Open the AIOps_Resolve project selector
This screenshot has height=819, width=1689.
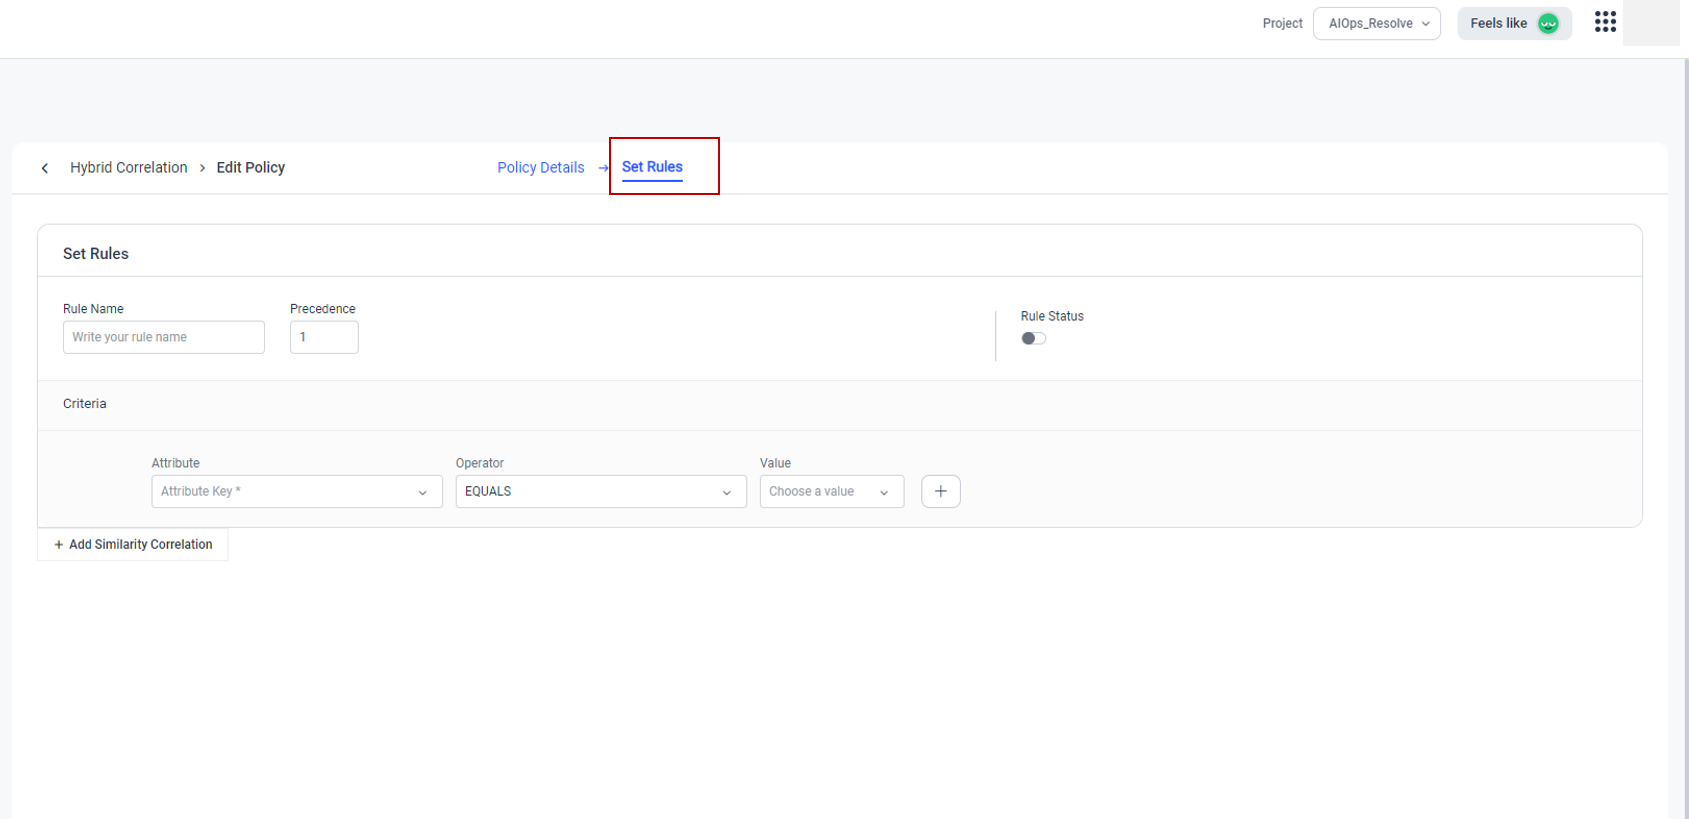1376,23
